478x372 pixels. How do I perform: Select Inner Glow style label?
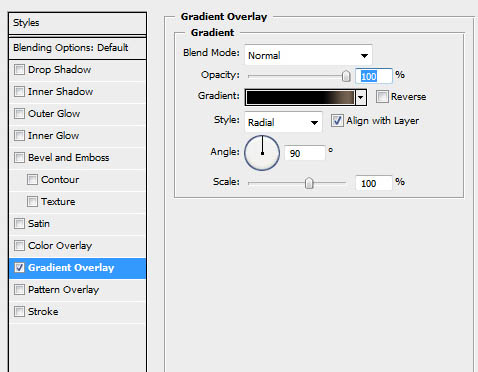[54, 136]
